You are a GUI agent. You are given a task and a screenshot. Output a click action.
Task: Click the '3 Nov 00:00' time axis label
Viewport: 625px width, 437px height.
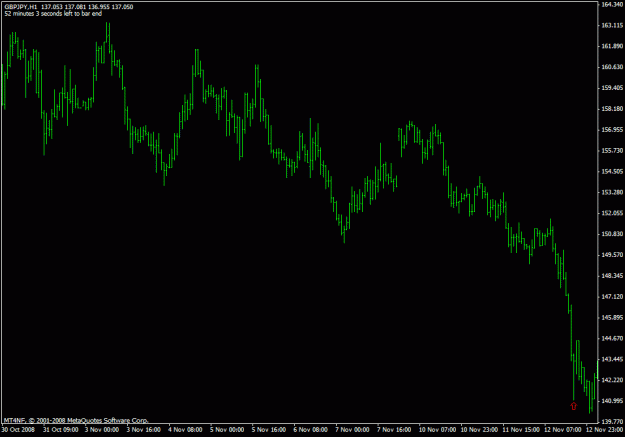point(102,430)
